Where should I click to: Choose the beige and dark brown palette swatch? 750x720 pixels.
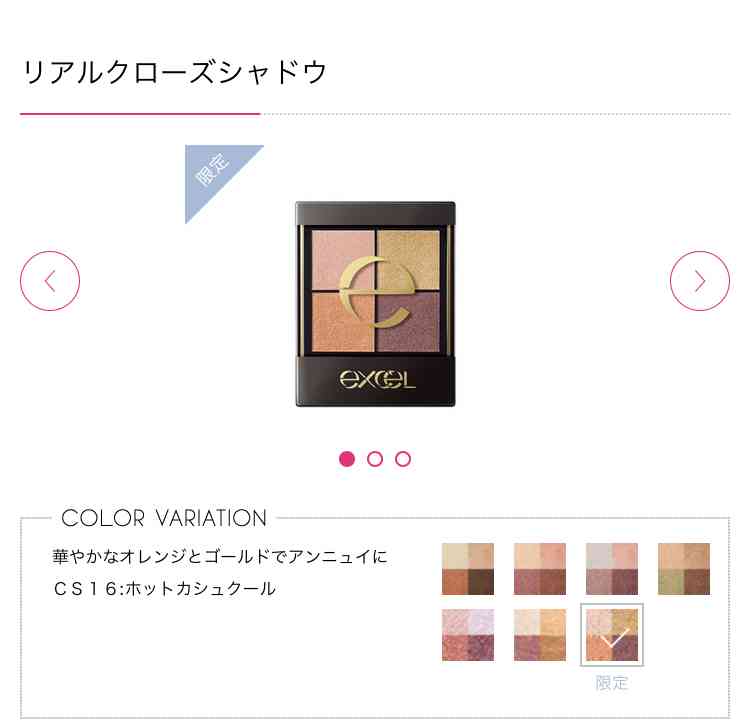(x=468, y=569)
